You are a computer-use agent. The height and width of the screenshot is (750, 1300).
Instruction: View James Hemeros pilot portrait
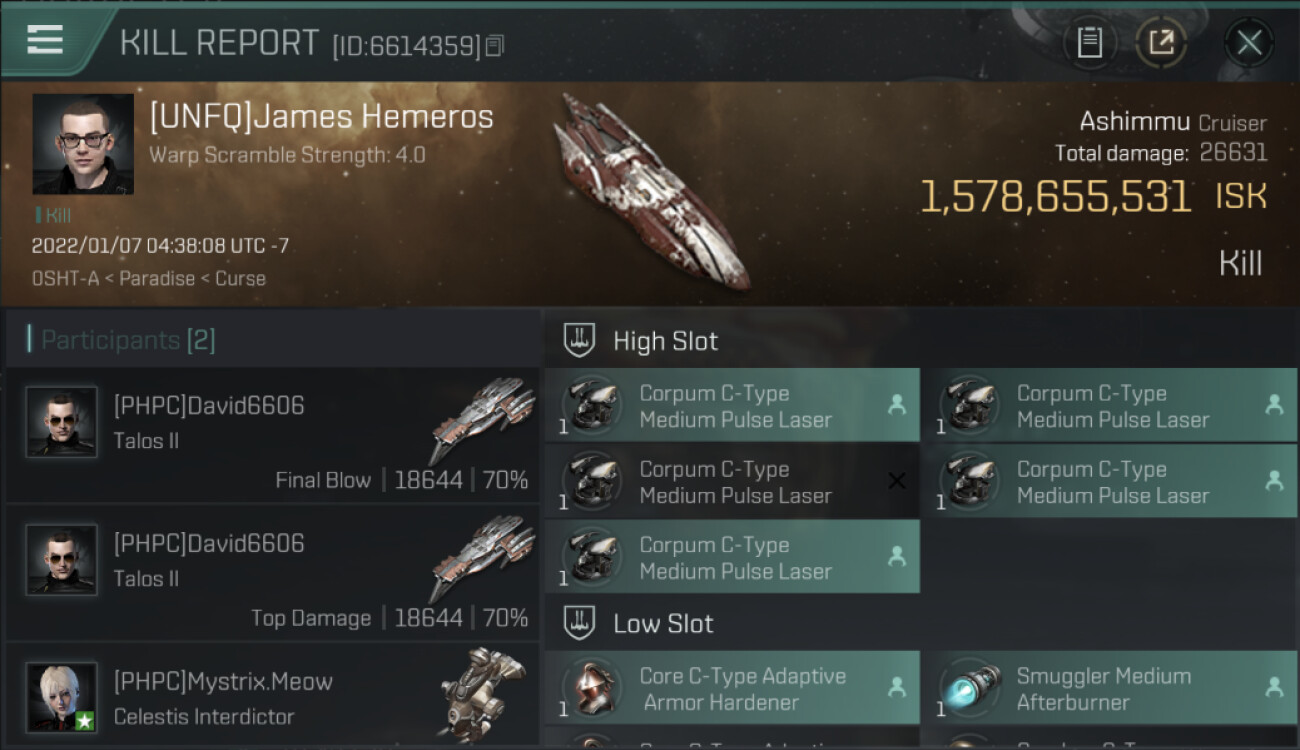point(83,144)
